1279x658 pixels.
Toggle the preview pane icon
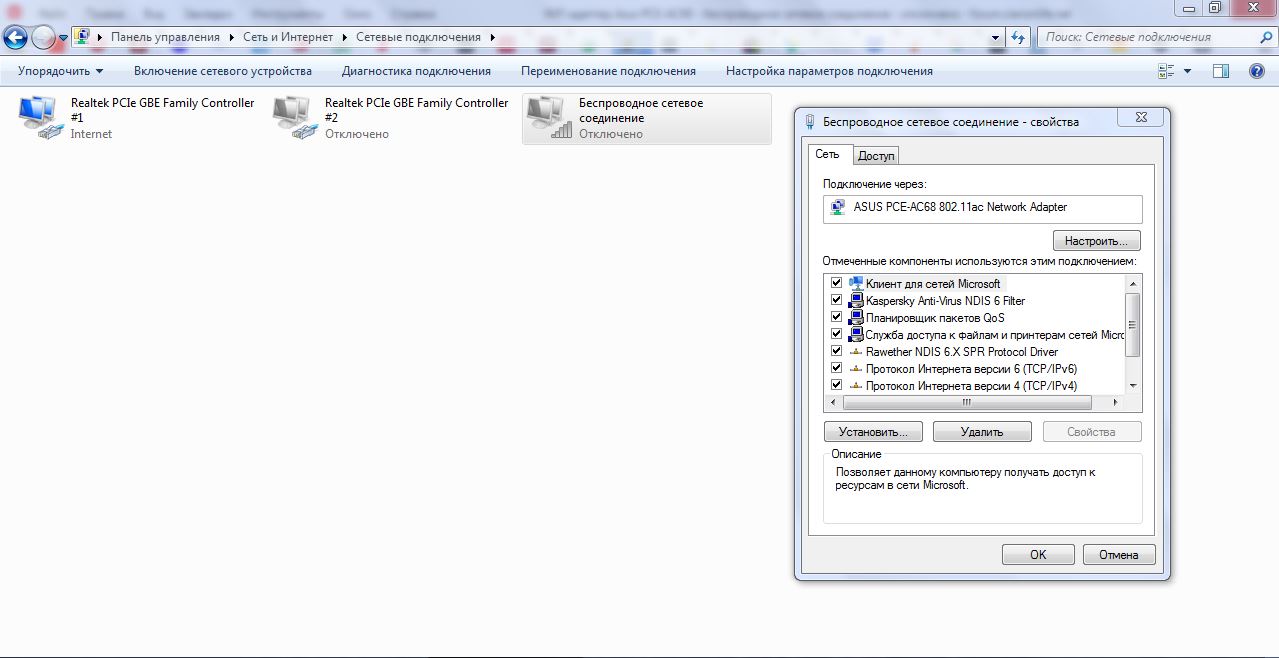[1220, 71]
